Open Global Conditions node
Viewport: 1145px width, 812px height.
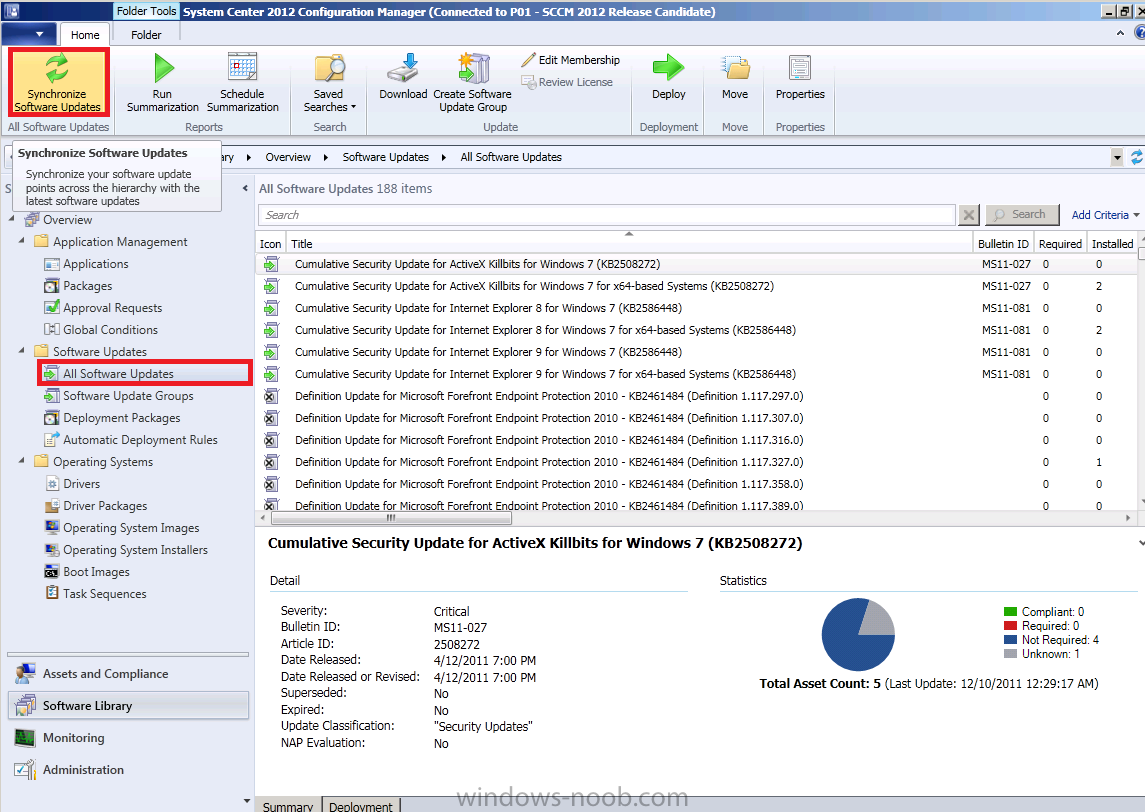pyautogui.click(x=110, y=329)
